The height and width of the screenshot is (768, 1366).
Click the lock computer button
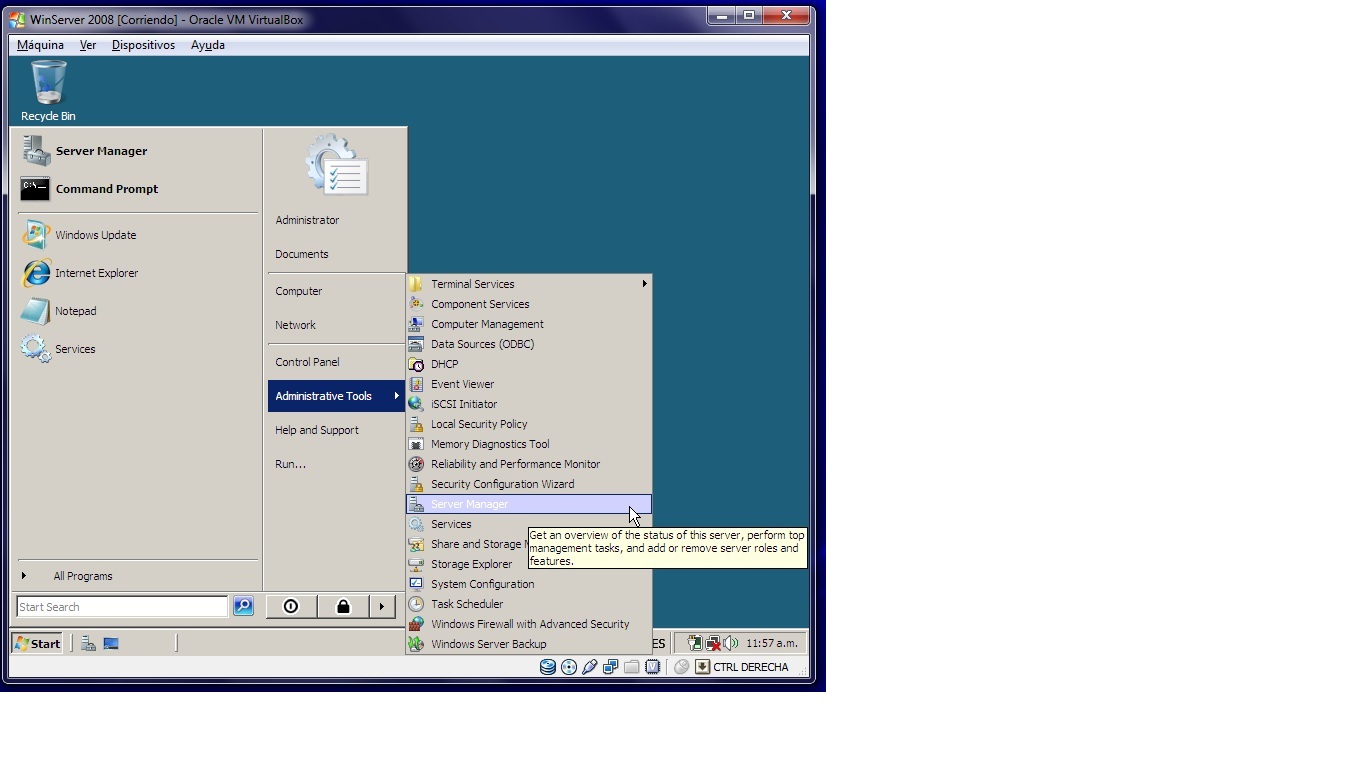(x=343, y=606)
